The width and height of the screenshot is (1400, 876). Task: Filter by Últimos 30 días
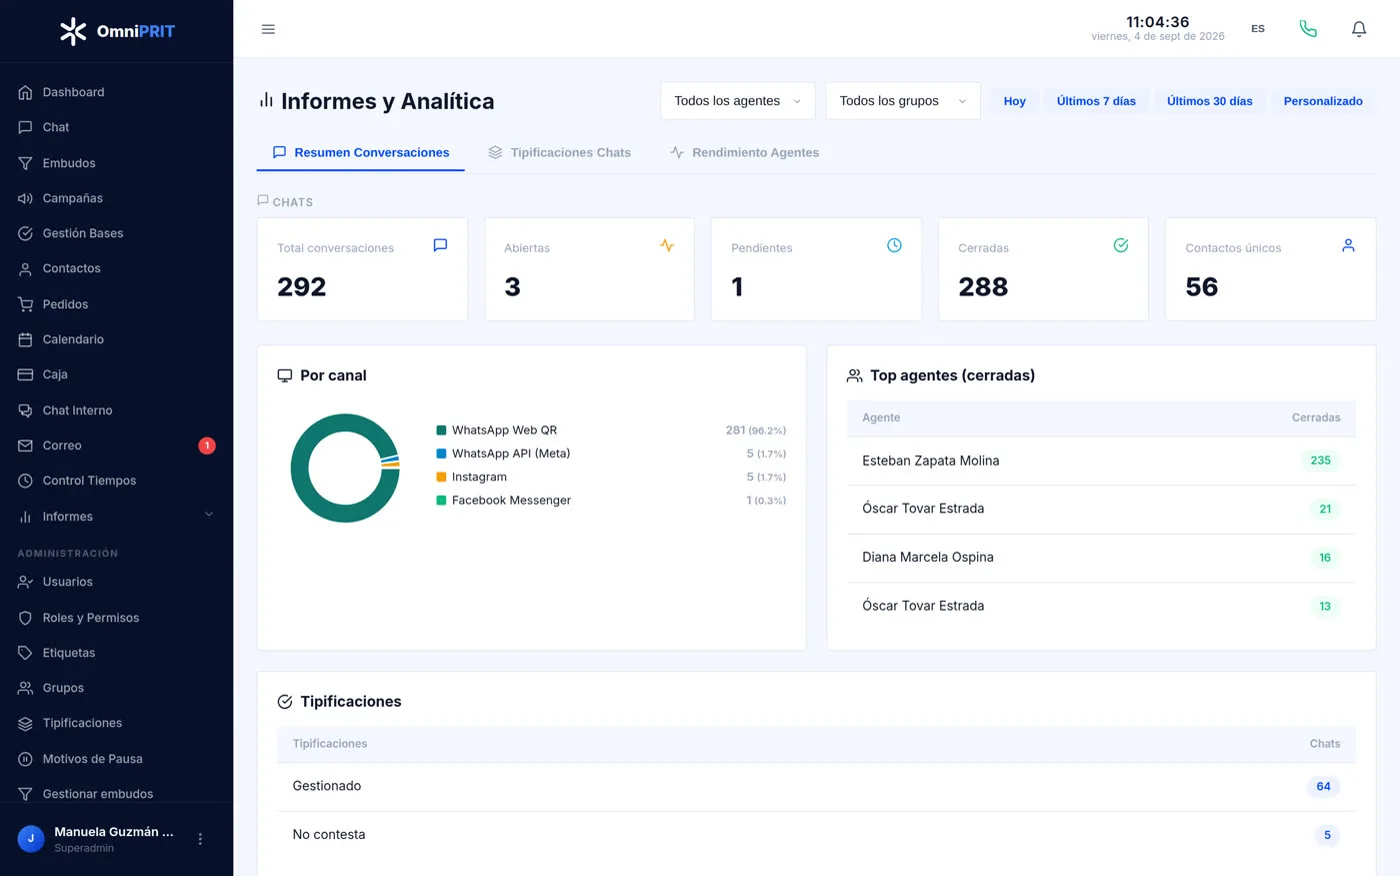[x=1210, y=101]
